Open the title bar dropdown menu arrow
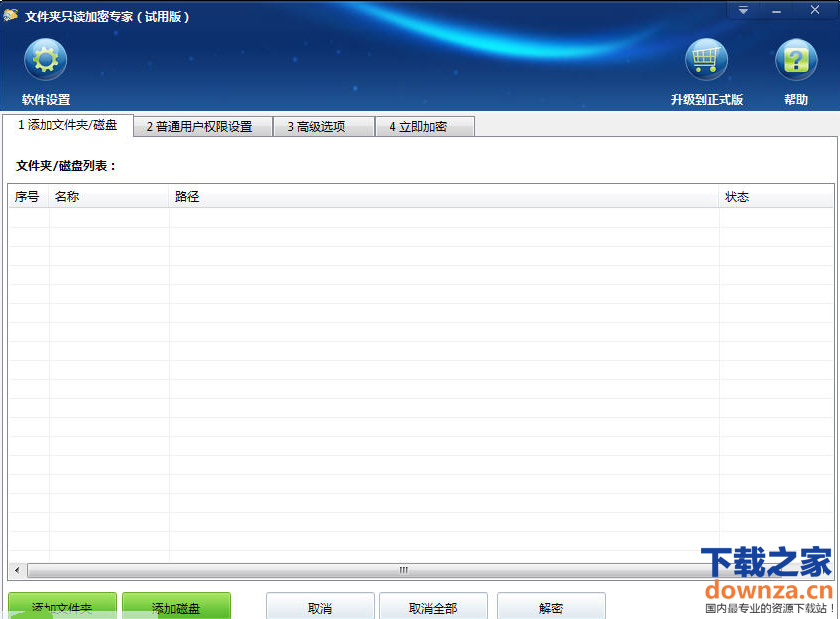The width and height of the screenshot is (840, 619). tap(743, 10)
